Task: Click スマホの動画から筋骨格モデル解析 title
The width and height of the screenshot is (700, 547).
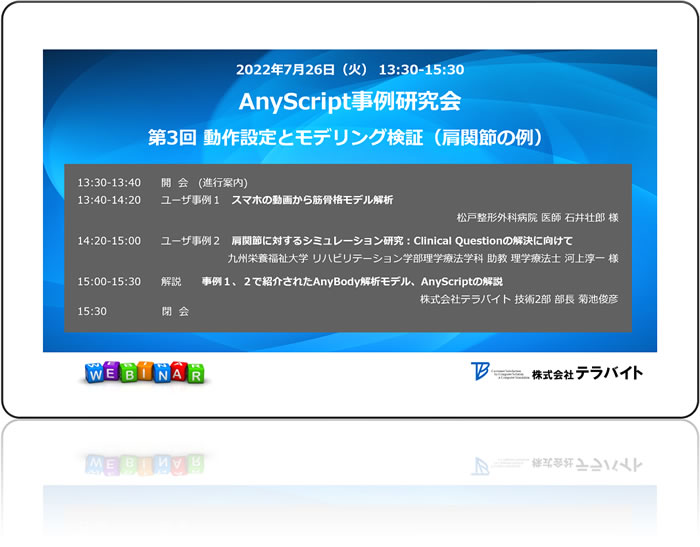Action: coord(312,200)
